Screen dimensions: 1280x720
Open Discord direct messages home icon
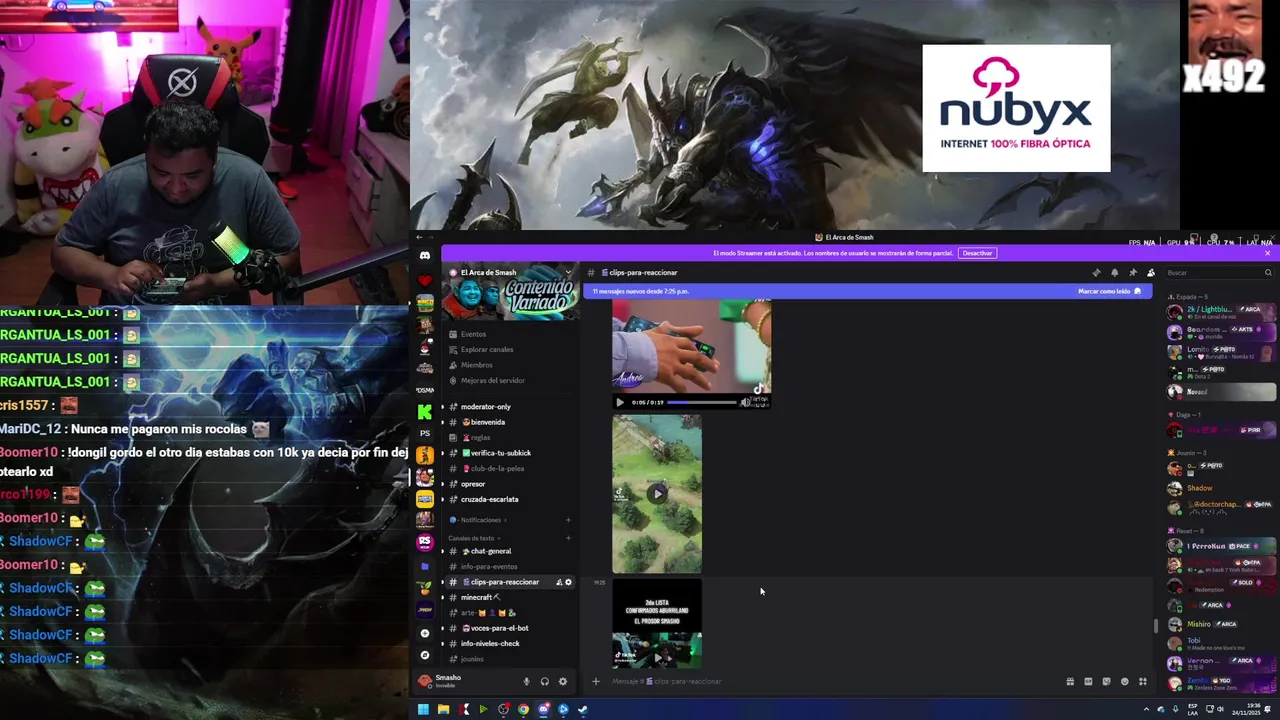pos(425,256)
